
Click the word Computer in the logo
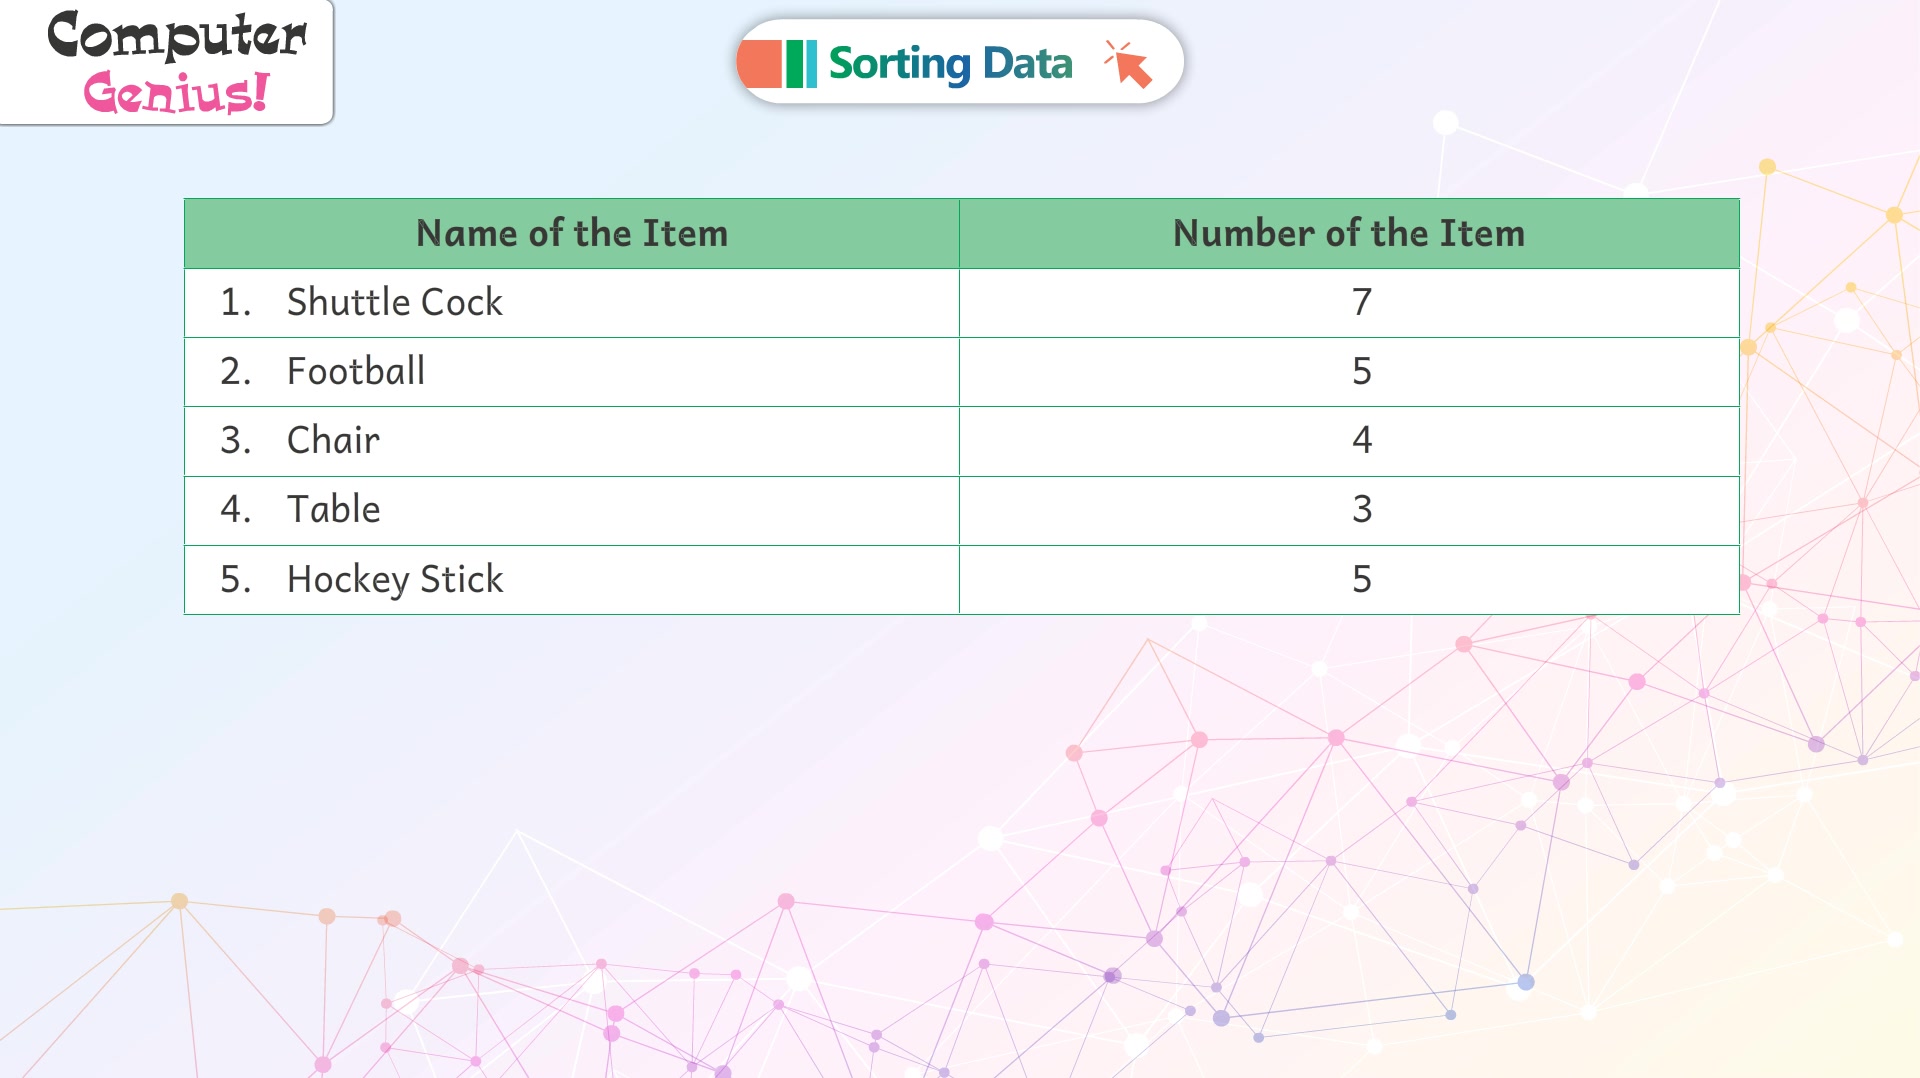click(177, 35)
